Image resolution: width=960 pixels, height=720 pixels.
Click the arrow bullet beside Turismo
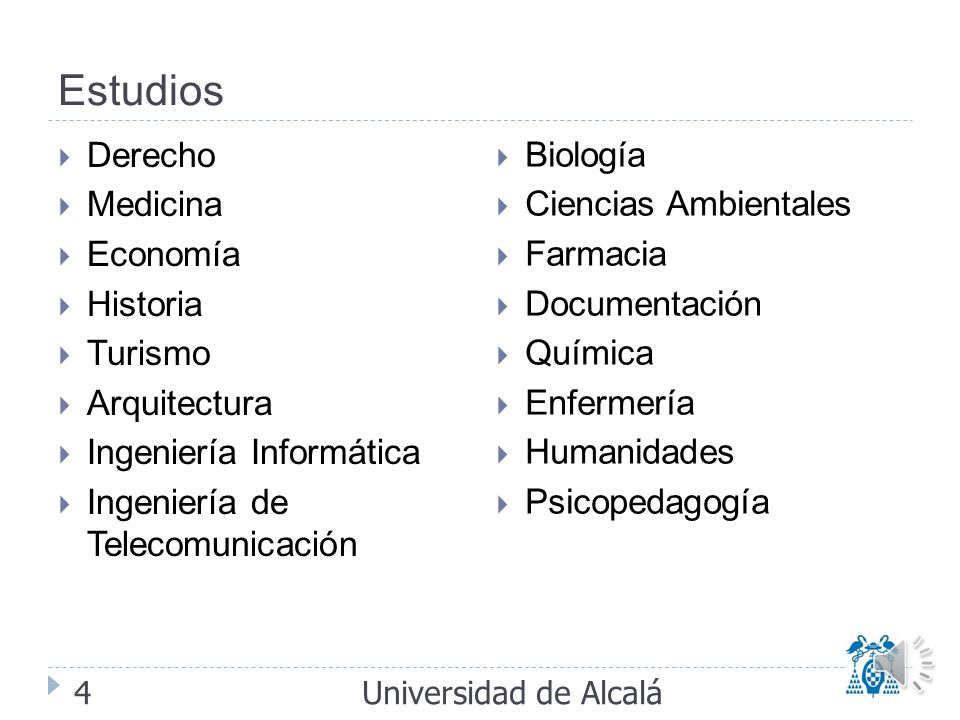(65, 355)
